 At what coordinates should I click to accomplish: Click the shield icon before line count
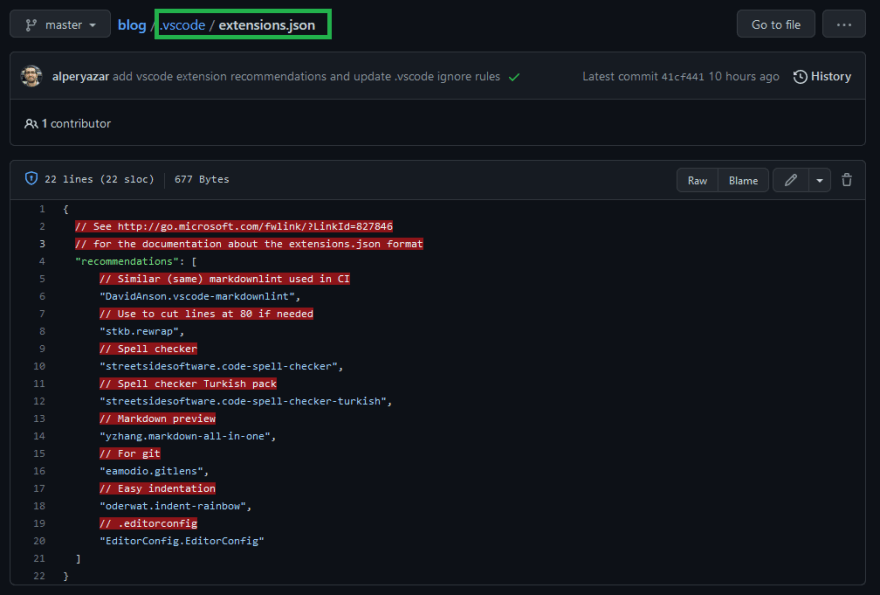point(30,179)
